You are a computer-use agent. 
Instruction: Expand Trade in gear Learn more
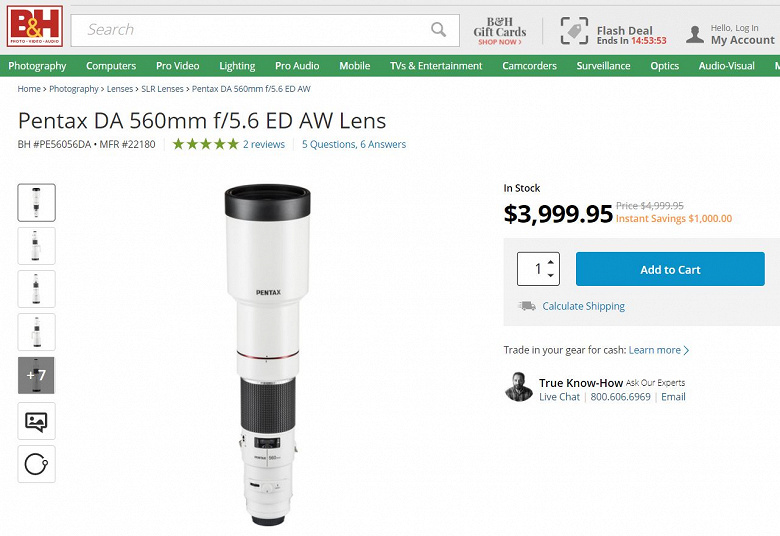pos(659,350)
